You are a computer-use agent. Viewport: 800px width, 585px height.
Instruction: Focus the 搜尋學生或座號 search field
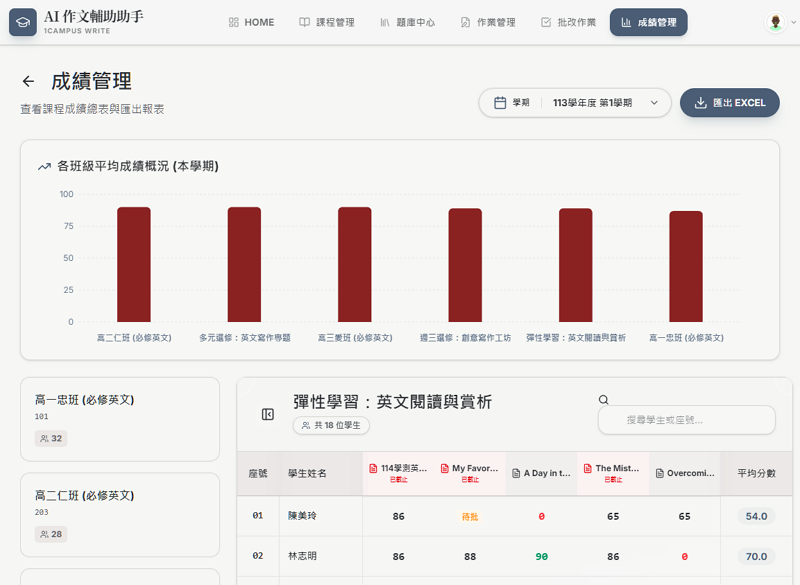coord(687,420)
